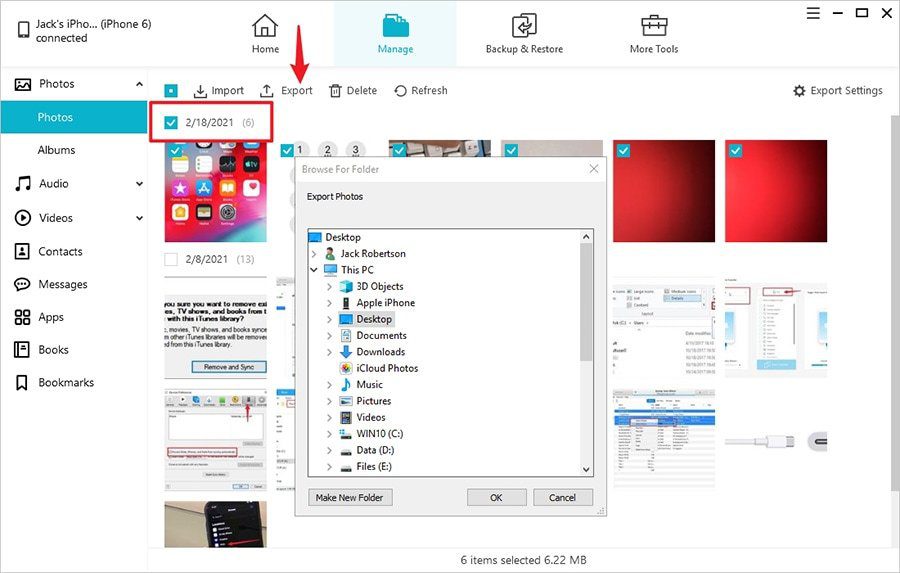Check the 2/8/2021 date group checkbox
Screen dimensions: 900x573
click(x=171, y=260)
